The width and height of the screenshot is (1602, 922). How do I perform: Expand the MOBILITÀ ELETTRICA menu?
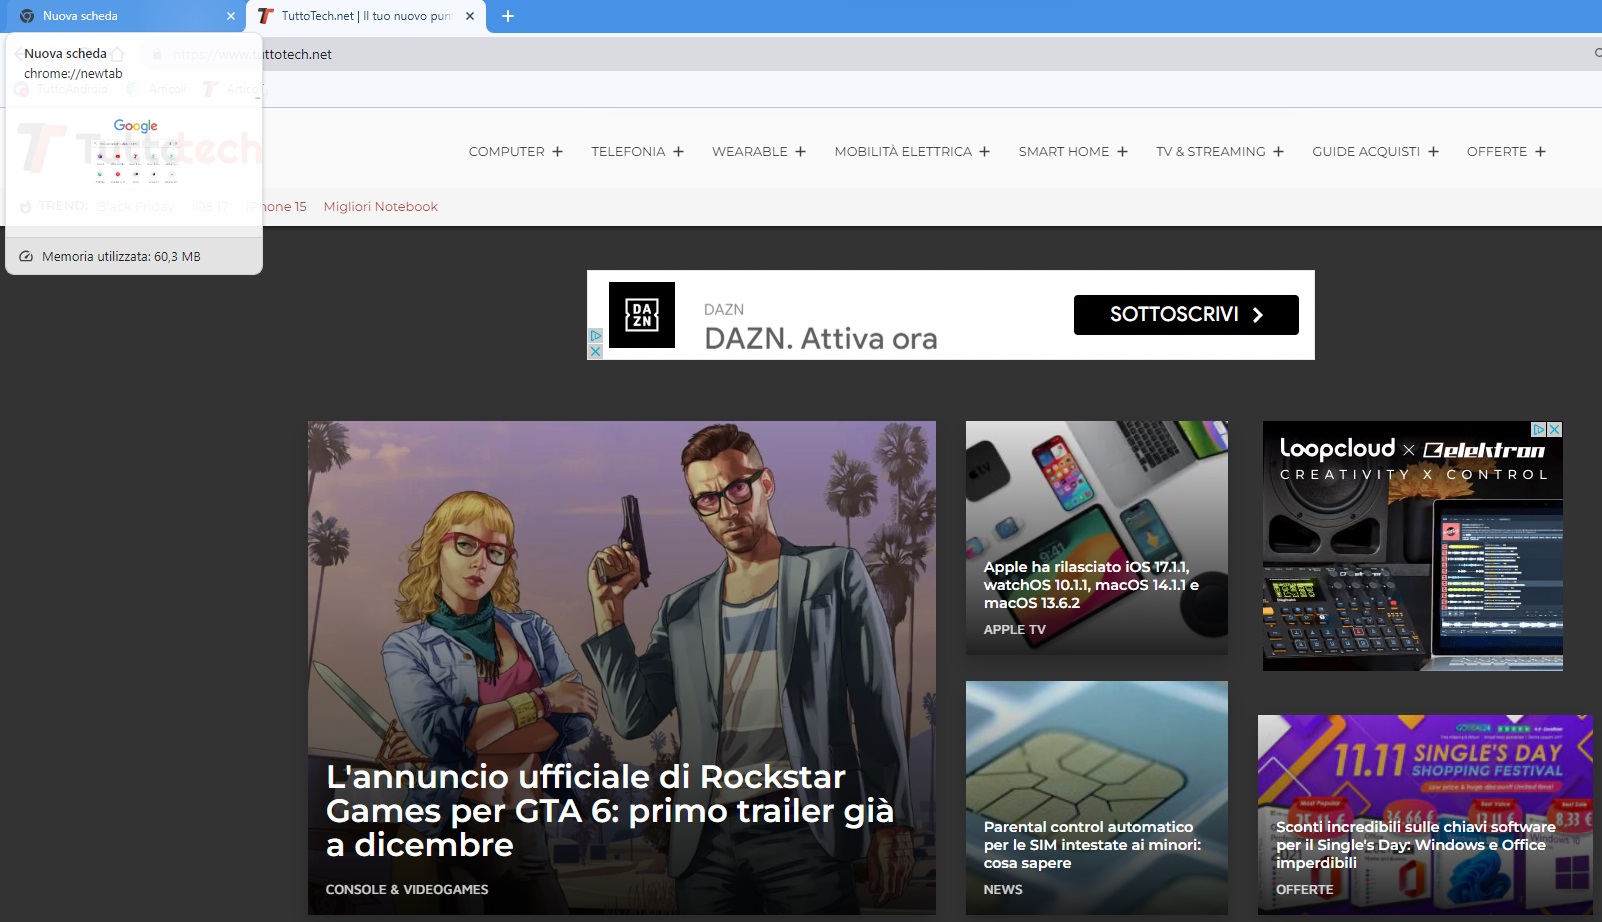[911, 152]
